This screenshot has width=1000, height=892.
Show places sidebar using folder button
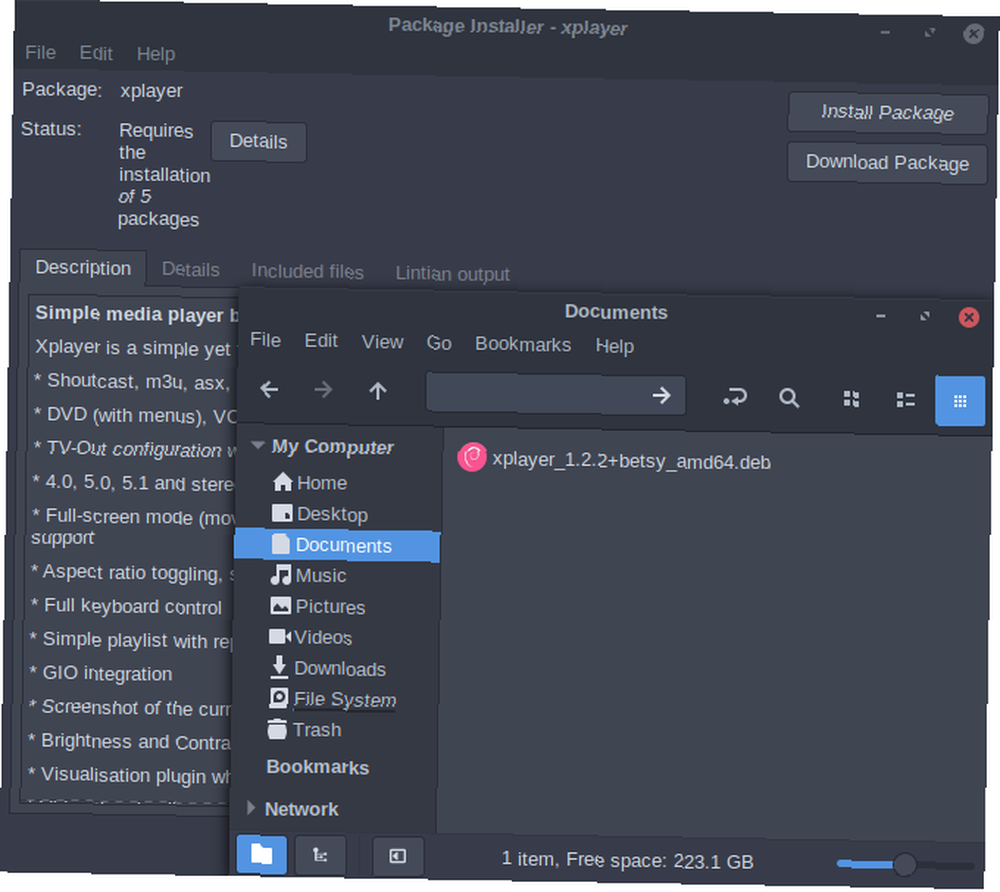pos(261,854)
